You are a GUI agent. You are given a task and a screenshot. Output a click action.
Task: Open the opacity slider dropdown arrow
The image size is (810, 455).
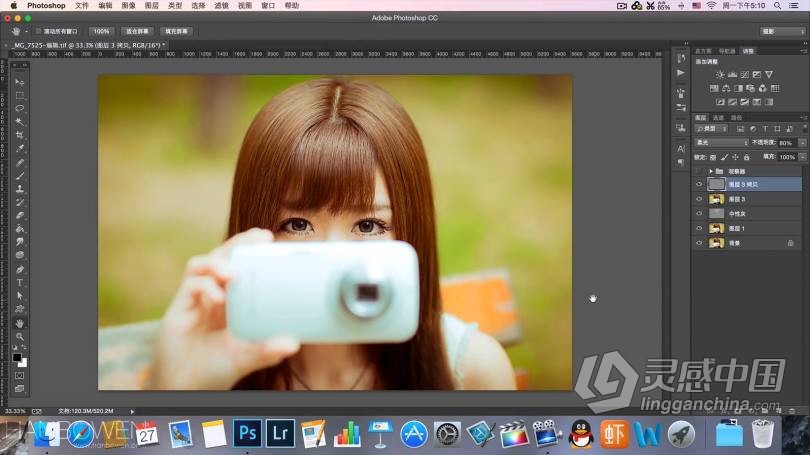(802, 143)
